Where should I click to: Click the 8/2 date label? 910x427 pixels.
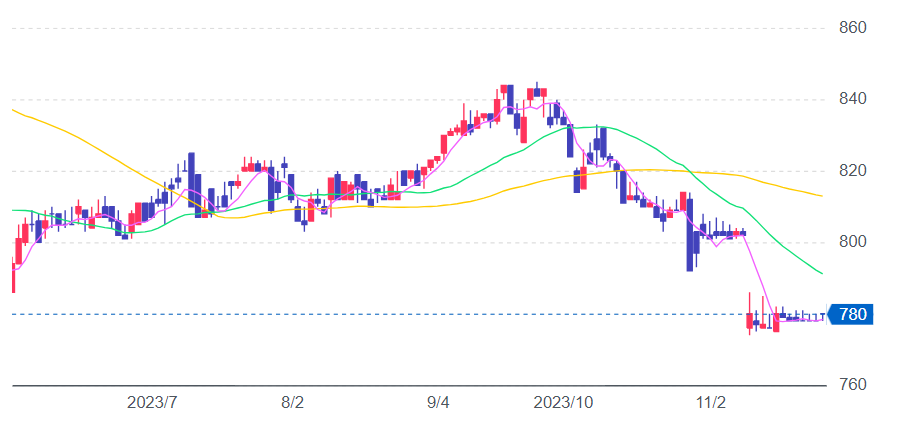tap(292, 403)
